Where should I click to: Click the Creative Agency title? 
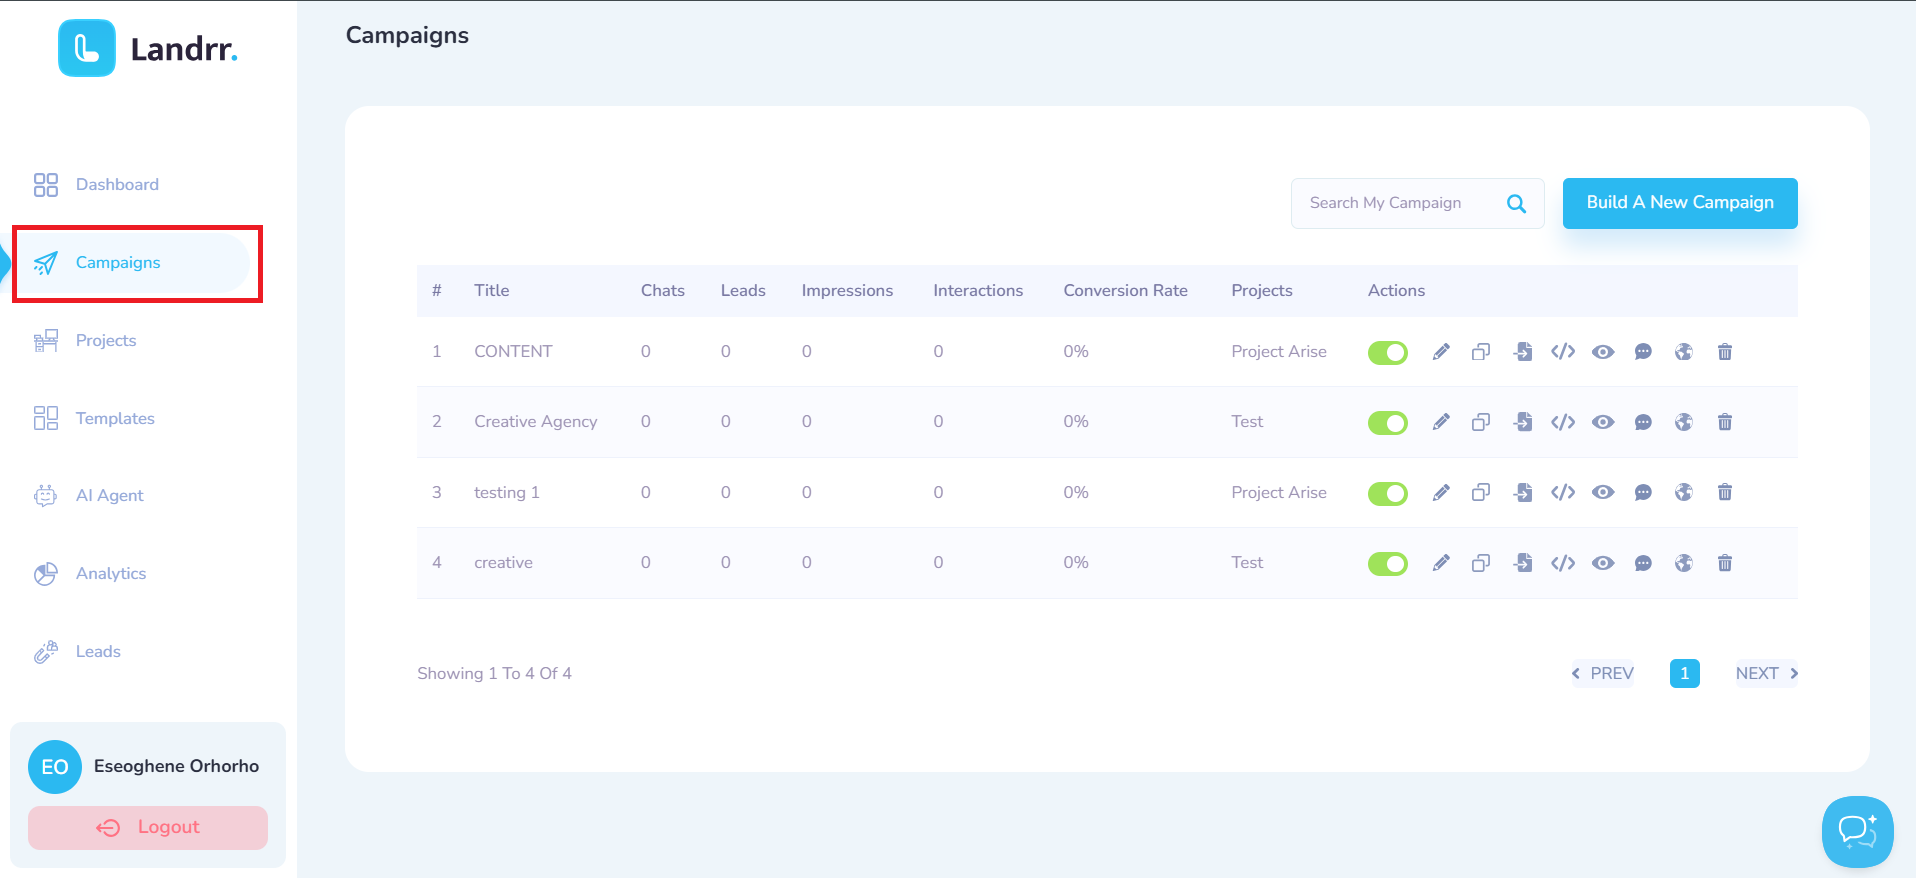point(536,422)
